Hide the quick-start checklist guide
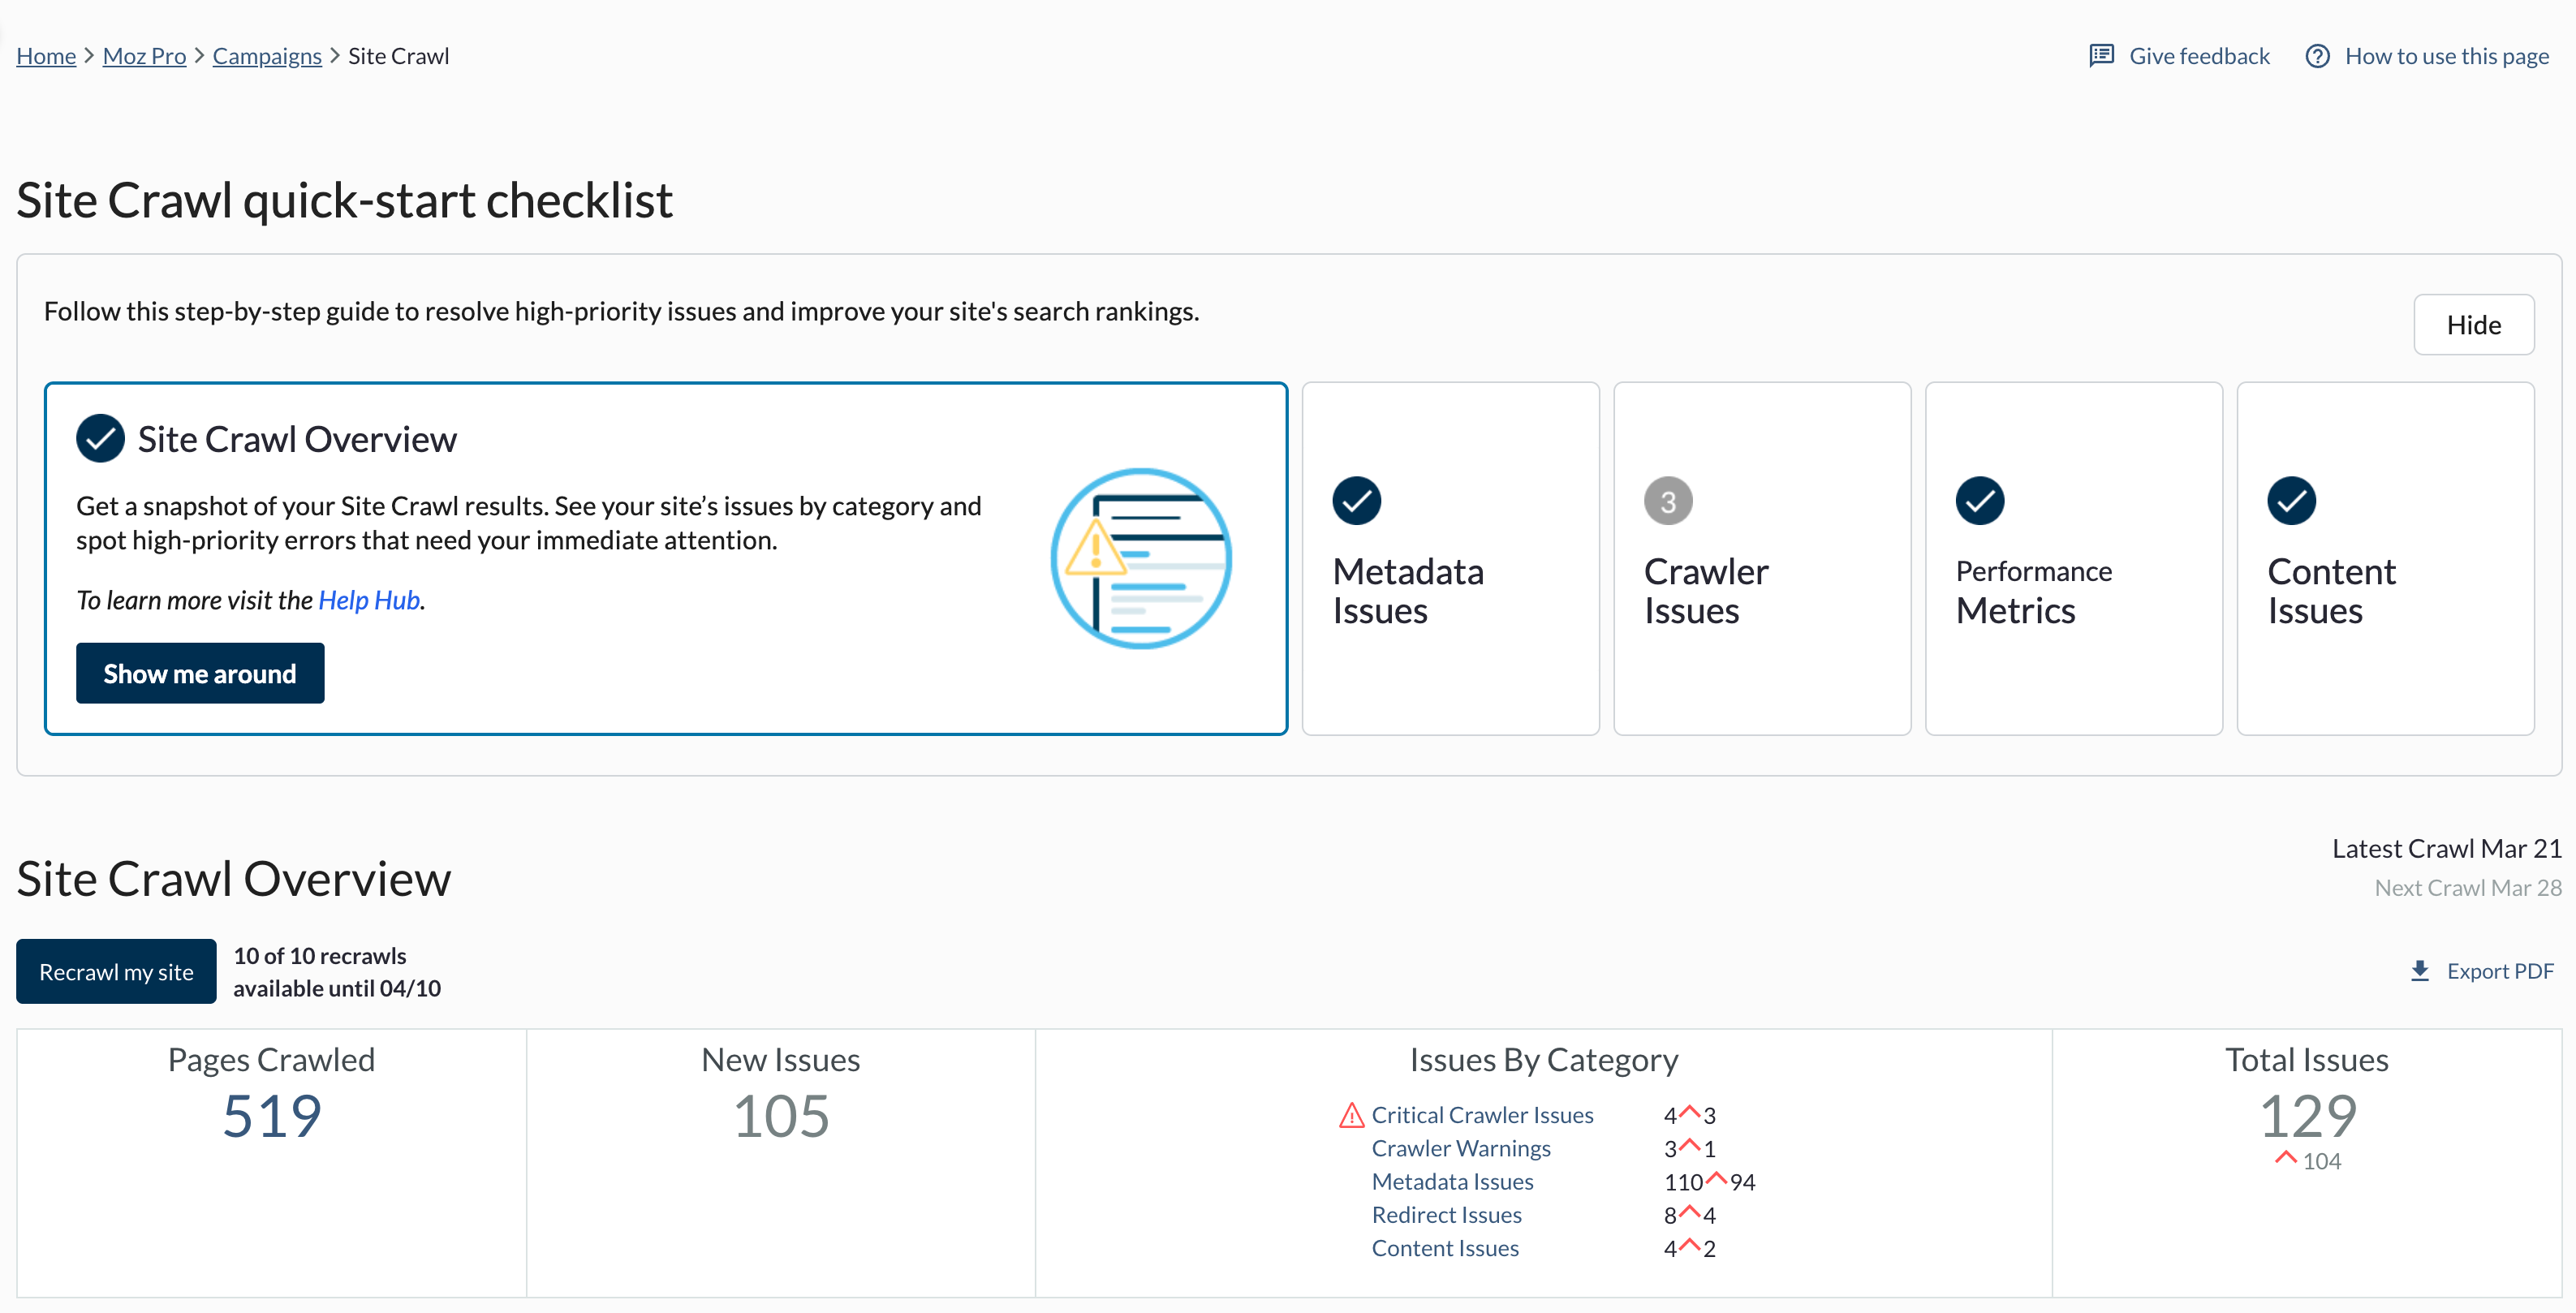Screen dimensions: 2576x1313 point(2473,324)
